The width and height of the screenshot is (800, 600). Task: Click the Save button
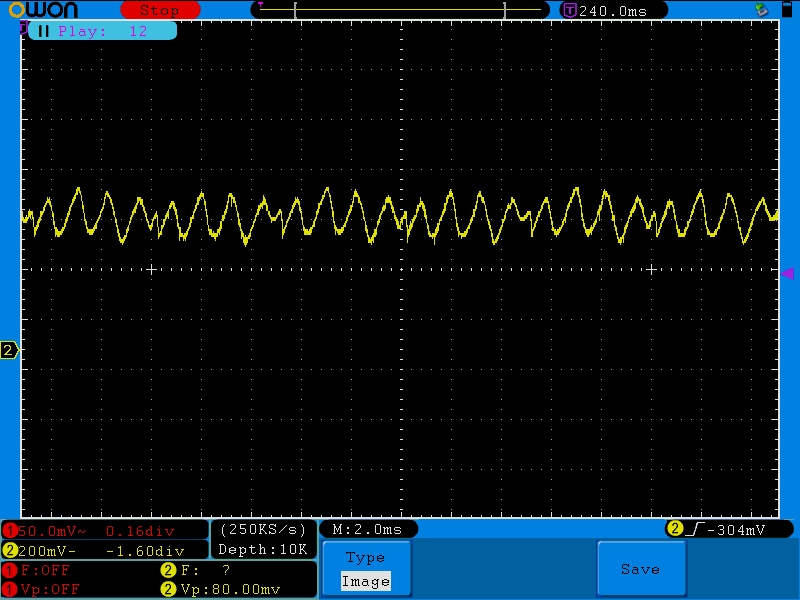tap(641, 568)
